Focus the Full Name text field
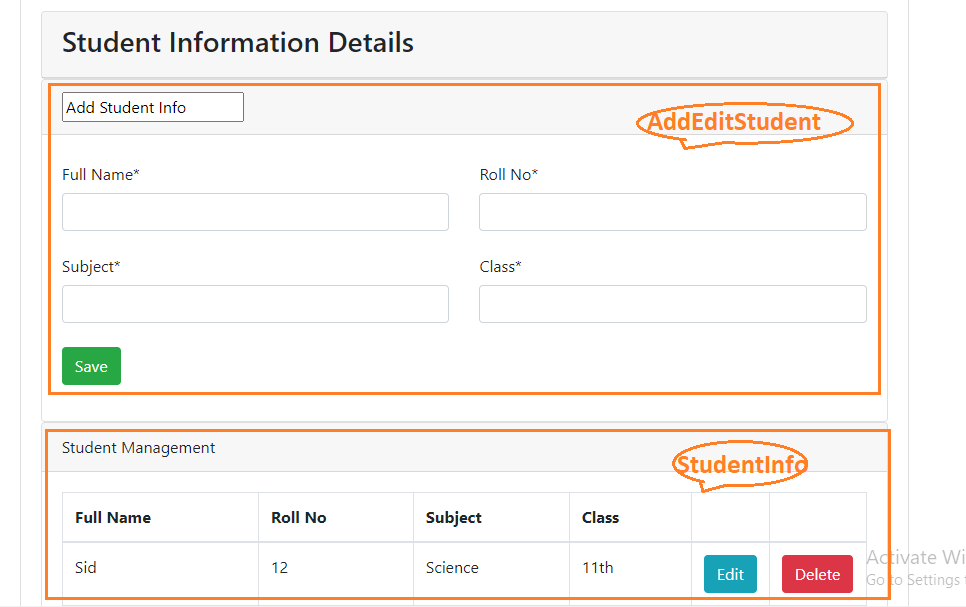Viewport: 966px width, 607px height. pos(255,212)
